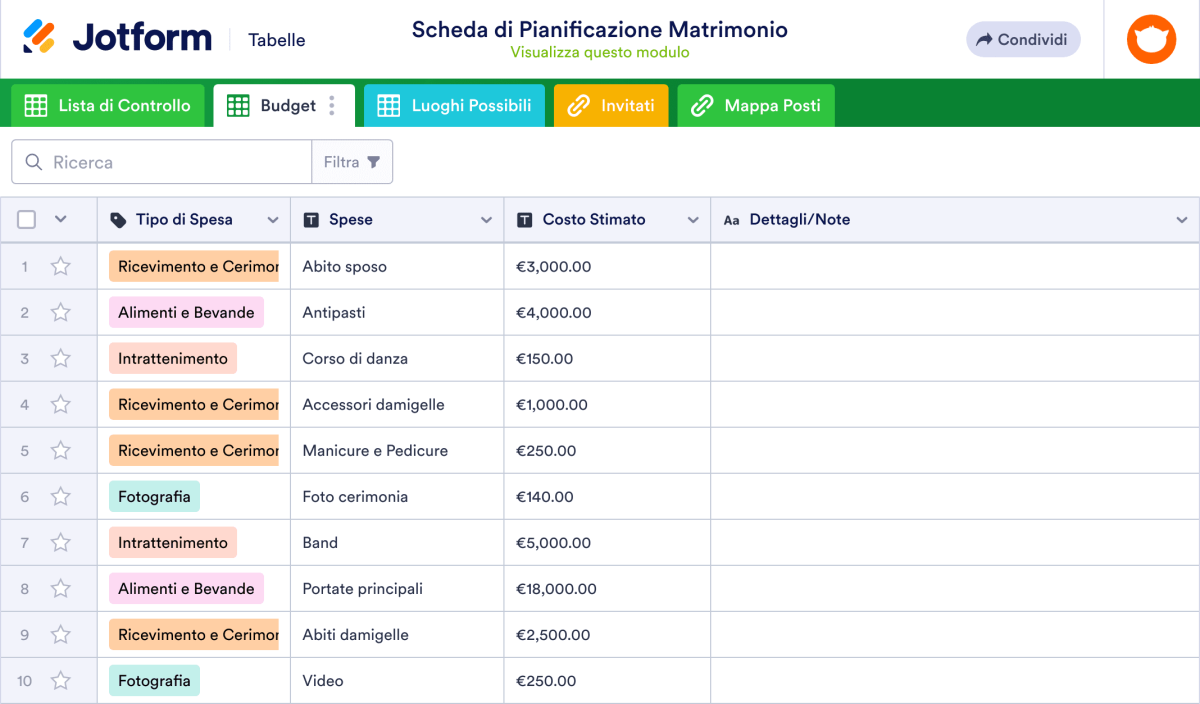The image size is (1200, 704).
Task: Select the Manicure e Pedicure cell
Action: [x=397, y=450]
